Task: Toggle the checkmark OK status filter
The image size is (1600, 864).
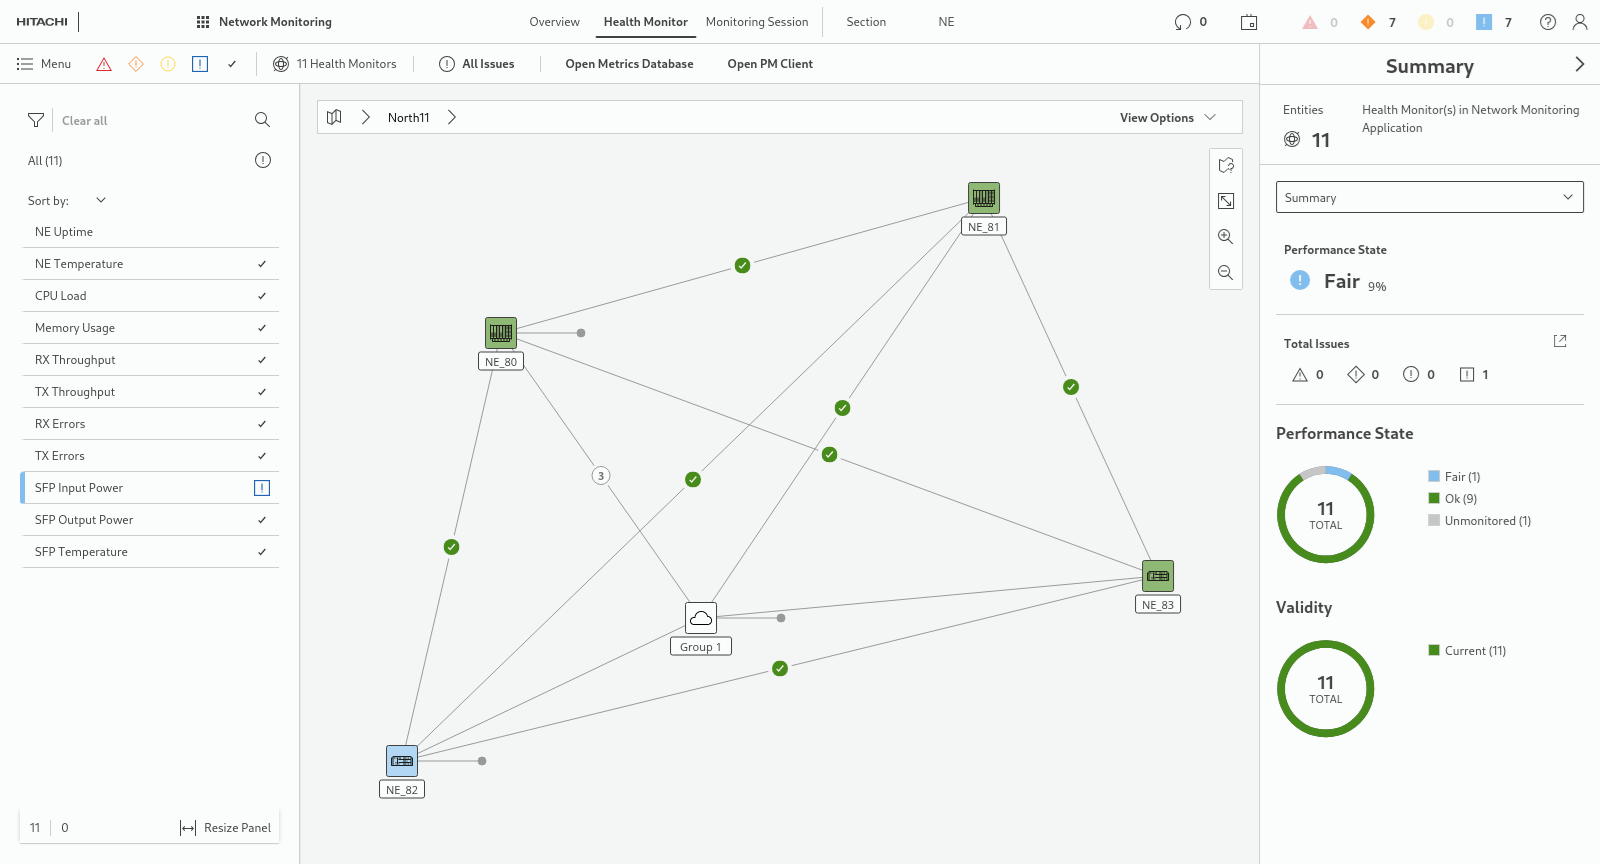Action: (x=232, y=64)
